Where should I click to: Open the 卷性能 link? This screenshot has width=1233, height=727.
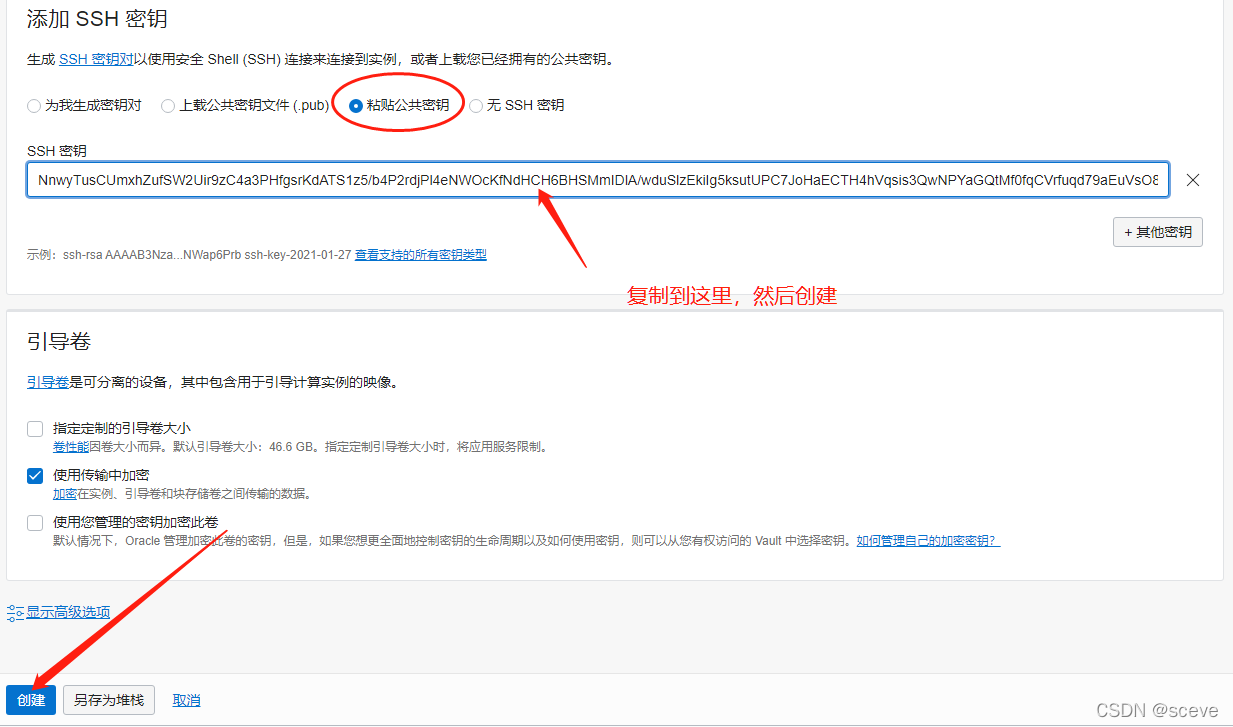[x=71, y=447]
